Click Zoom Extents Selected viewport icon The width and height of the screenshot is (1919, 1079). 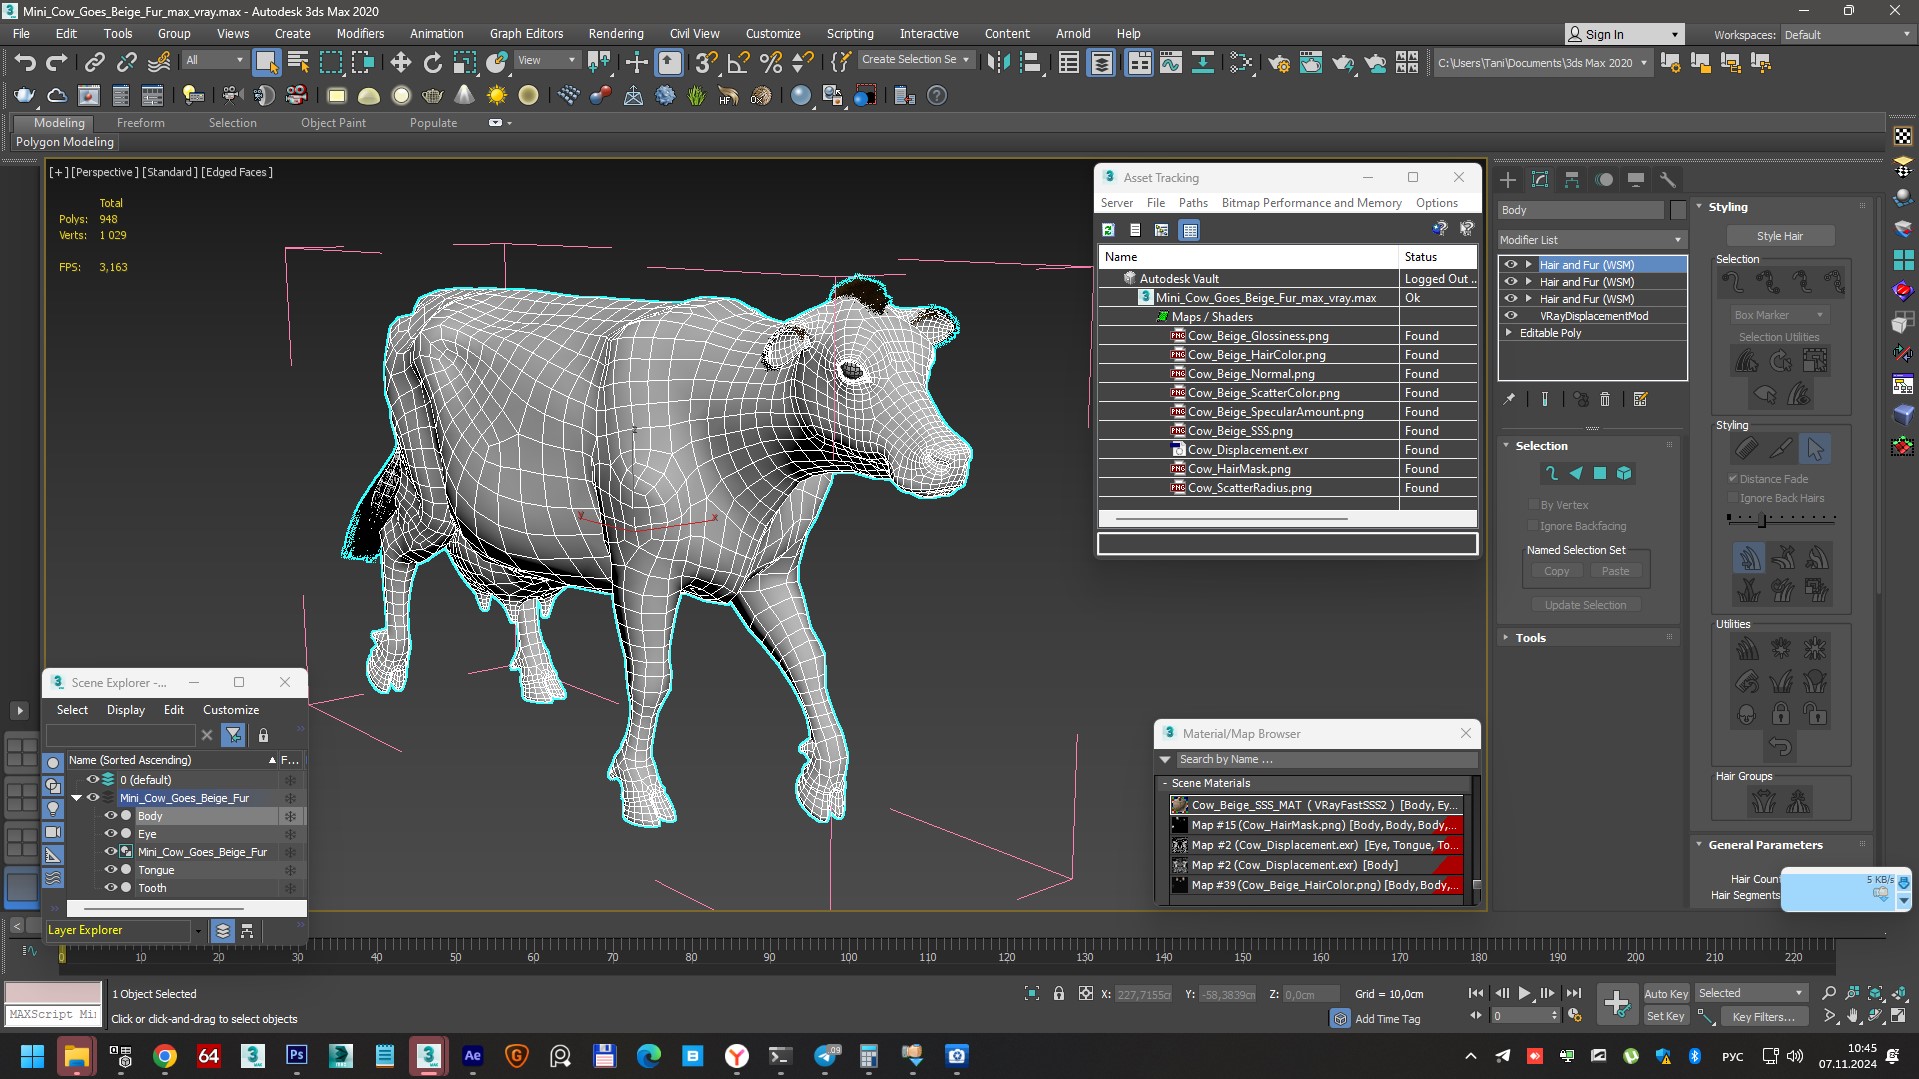1875,993
